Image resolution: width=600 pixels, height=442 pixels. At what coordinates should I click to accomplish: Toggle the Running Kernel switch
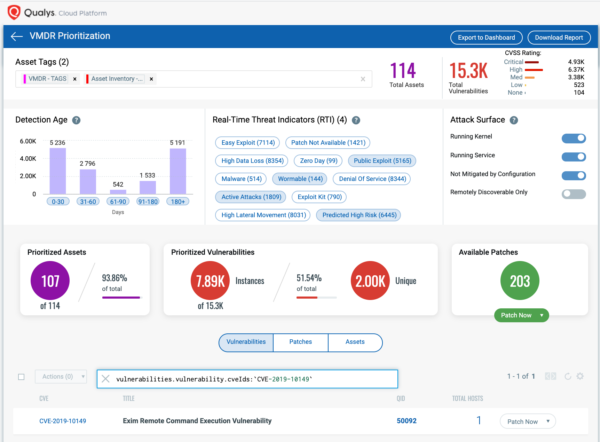(x=573, y=139)
